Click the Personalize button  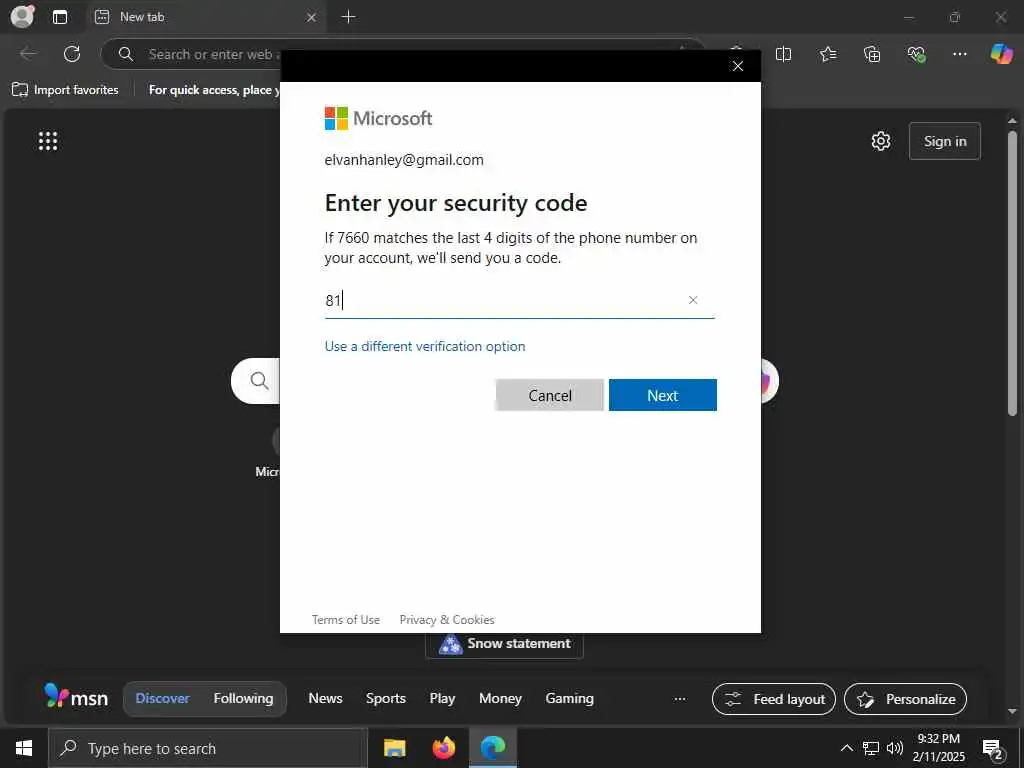(905, 699)
